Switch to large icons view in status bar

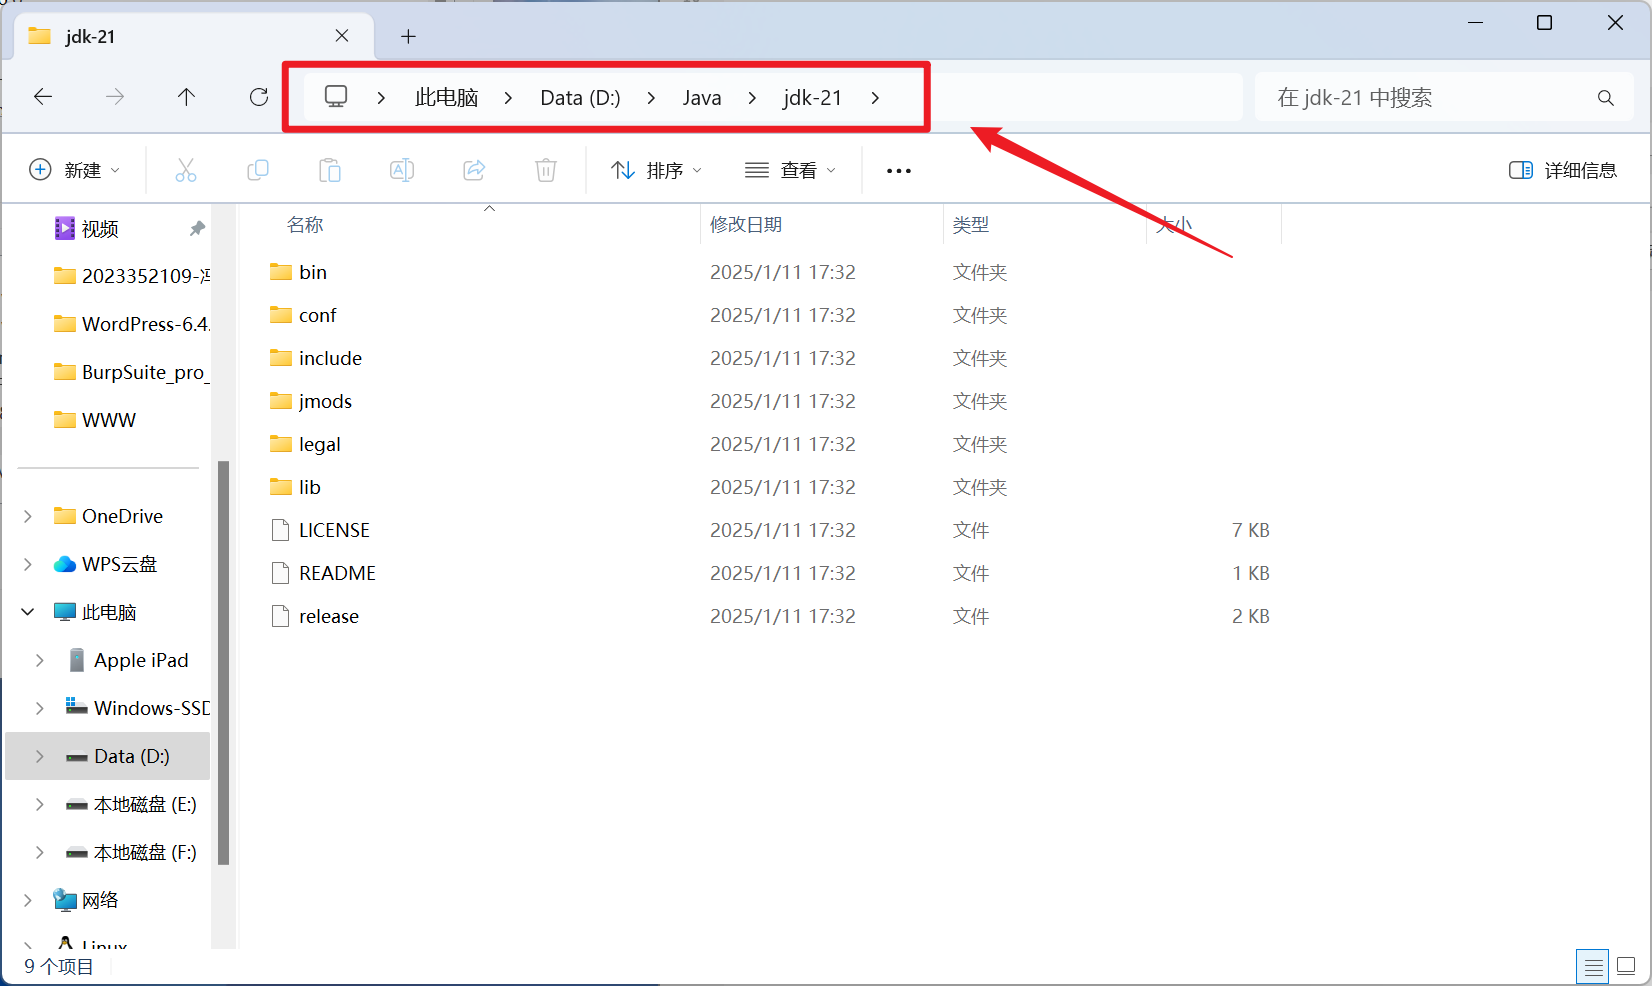tap(1626, 966)
